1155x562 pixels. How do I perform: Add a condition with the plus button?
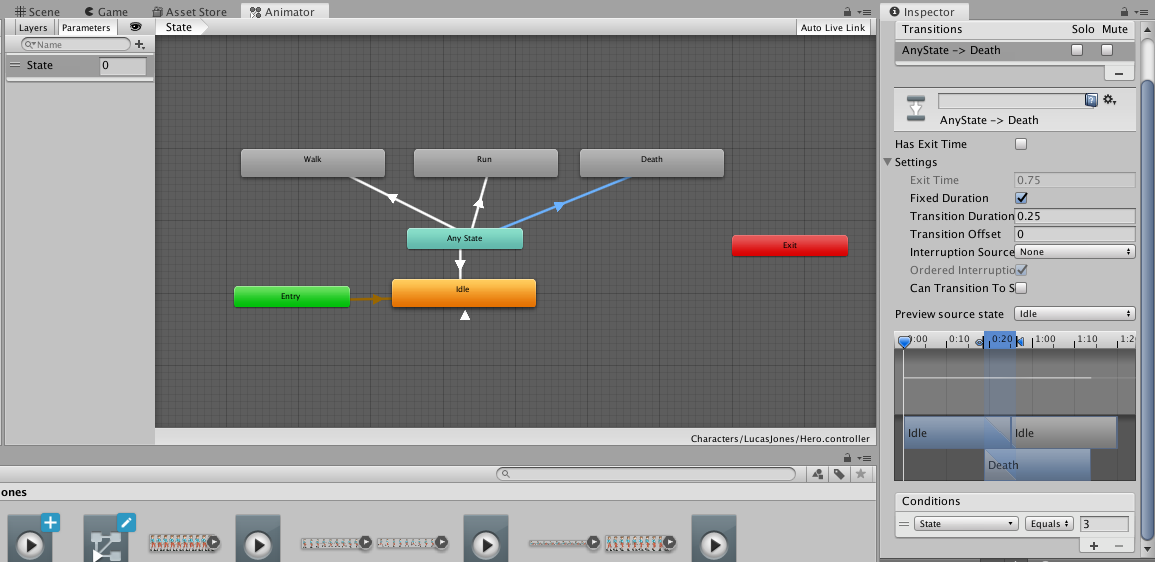[x=1094, y=546]
